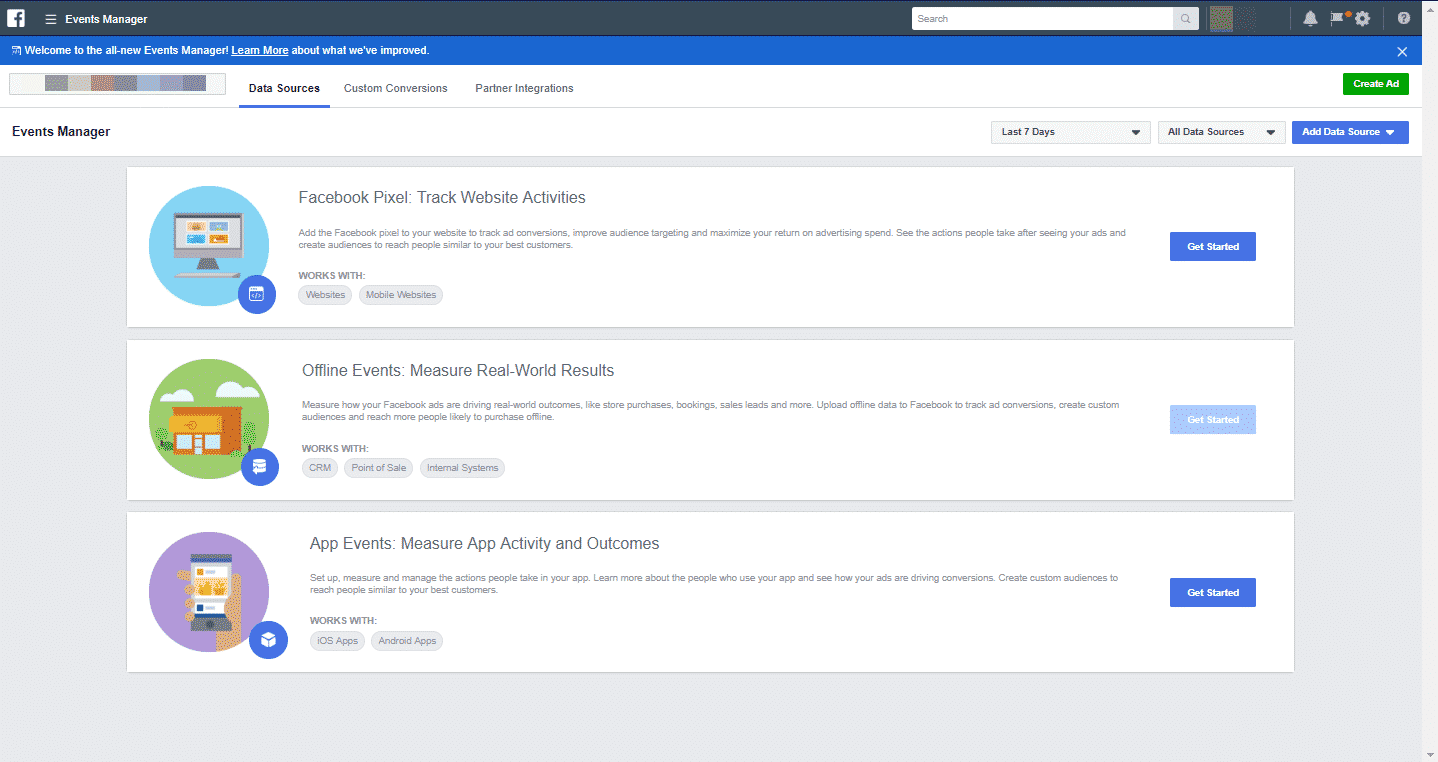1438x762 pixels.
Task: Click the Events Manager title in top bar
Action: click(106, 19)
